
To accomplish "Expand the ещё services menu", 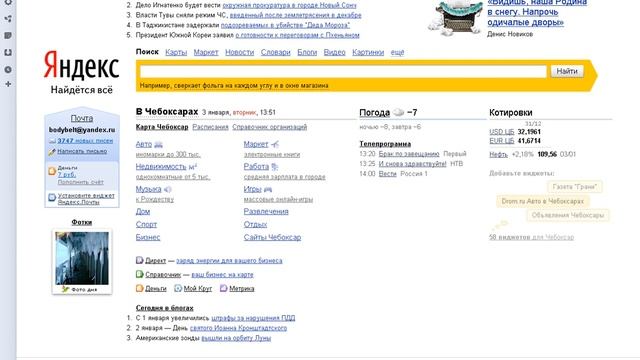I will (x=397, y=52).
